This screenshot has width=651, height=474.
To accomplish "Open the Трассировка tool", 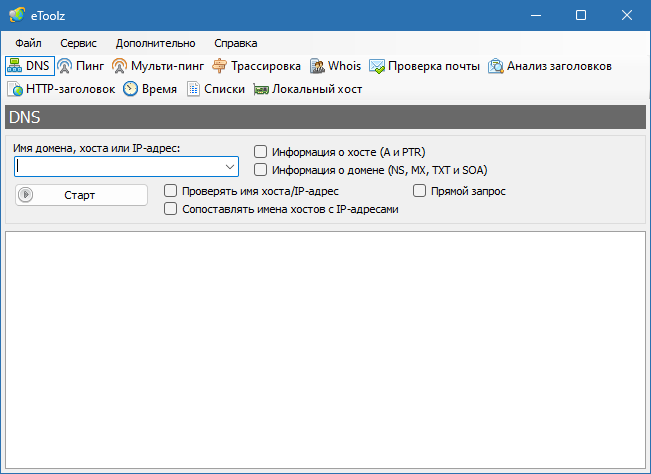I will (x=256, y=66).
